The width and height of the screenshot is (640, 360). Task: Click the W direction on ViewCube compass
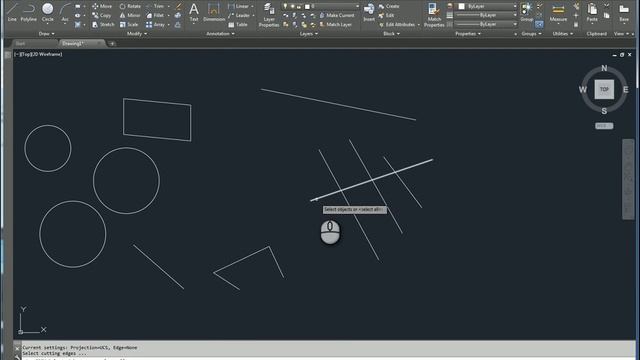click(582, 89)
